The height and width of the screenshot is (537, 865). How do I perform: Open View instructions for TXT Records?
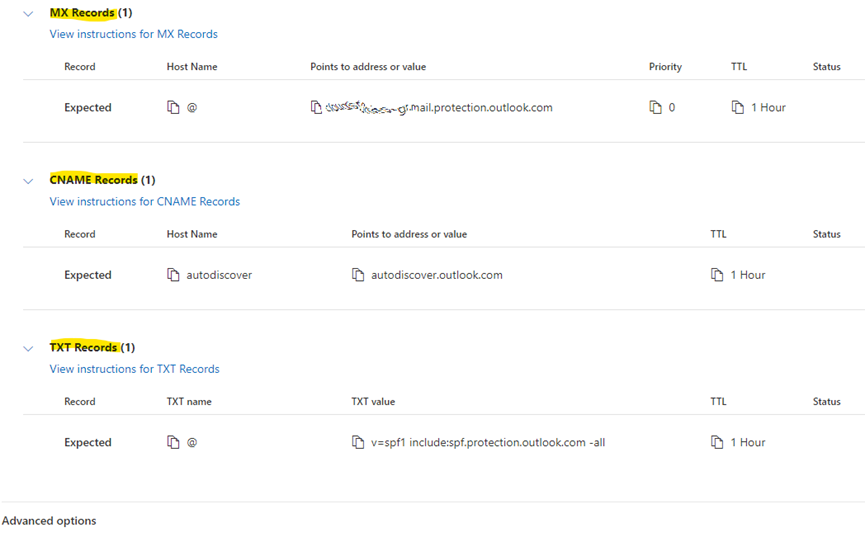coord(134,369)
